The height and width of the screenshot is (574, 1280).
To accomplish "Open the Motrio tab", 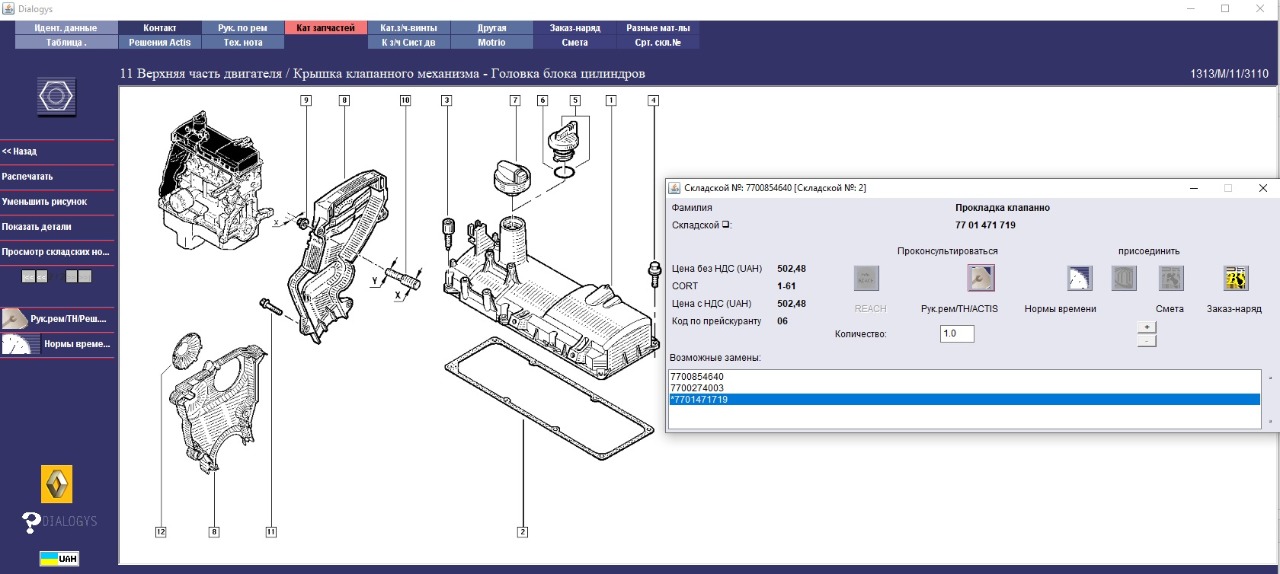I will click(x=491, y=43).
